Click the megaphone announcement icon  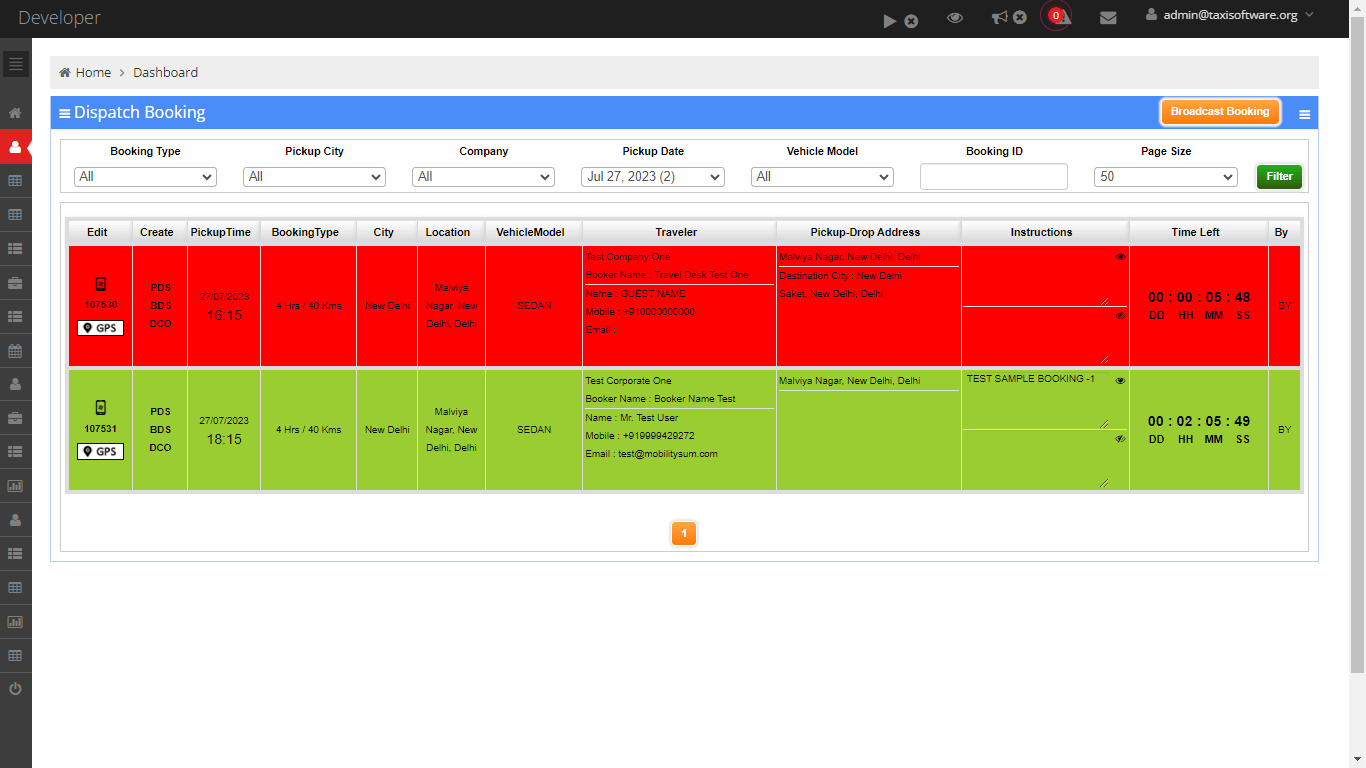click(1000, 18)
